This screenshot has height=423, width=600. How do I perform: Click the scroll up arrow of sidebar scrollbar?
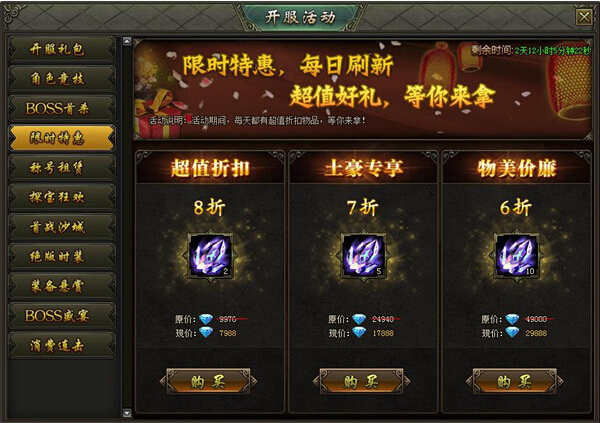[127, 41]
